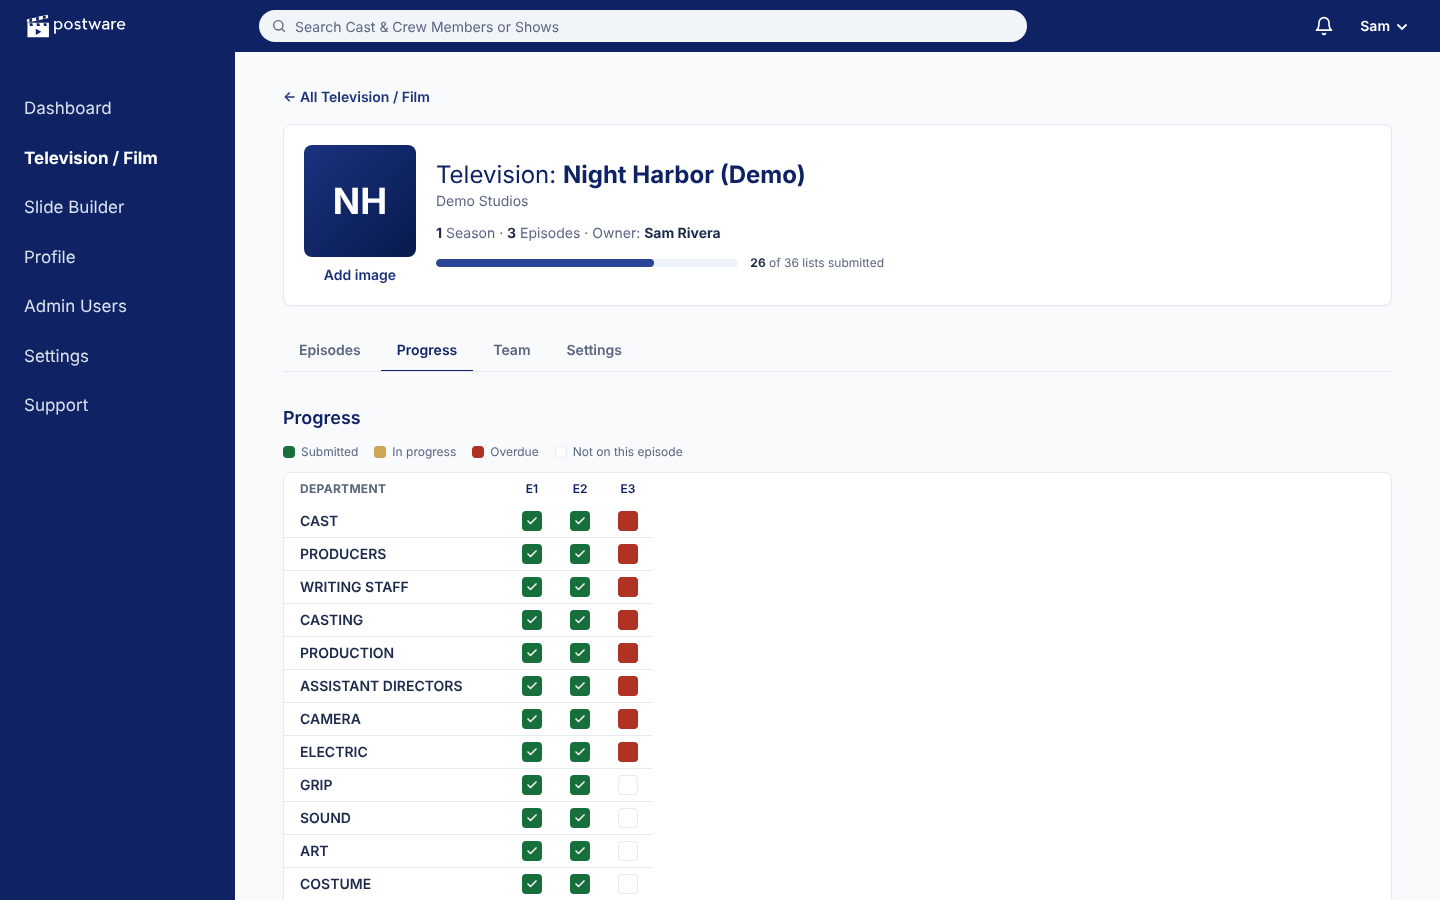Open Slide Builder from the sidebar
Image resolution: width=1440 pixels, height=900 pixels.
(74, 207)
